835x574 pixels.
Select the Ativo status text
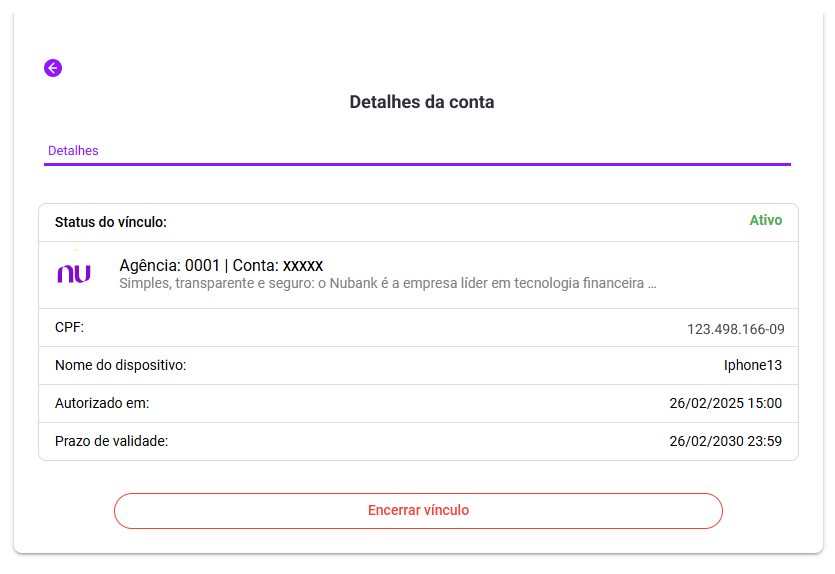765,220
